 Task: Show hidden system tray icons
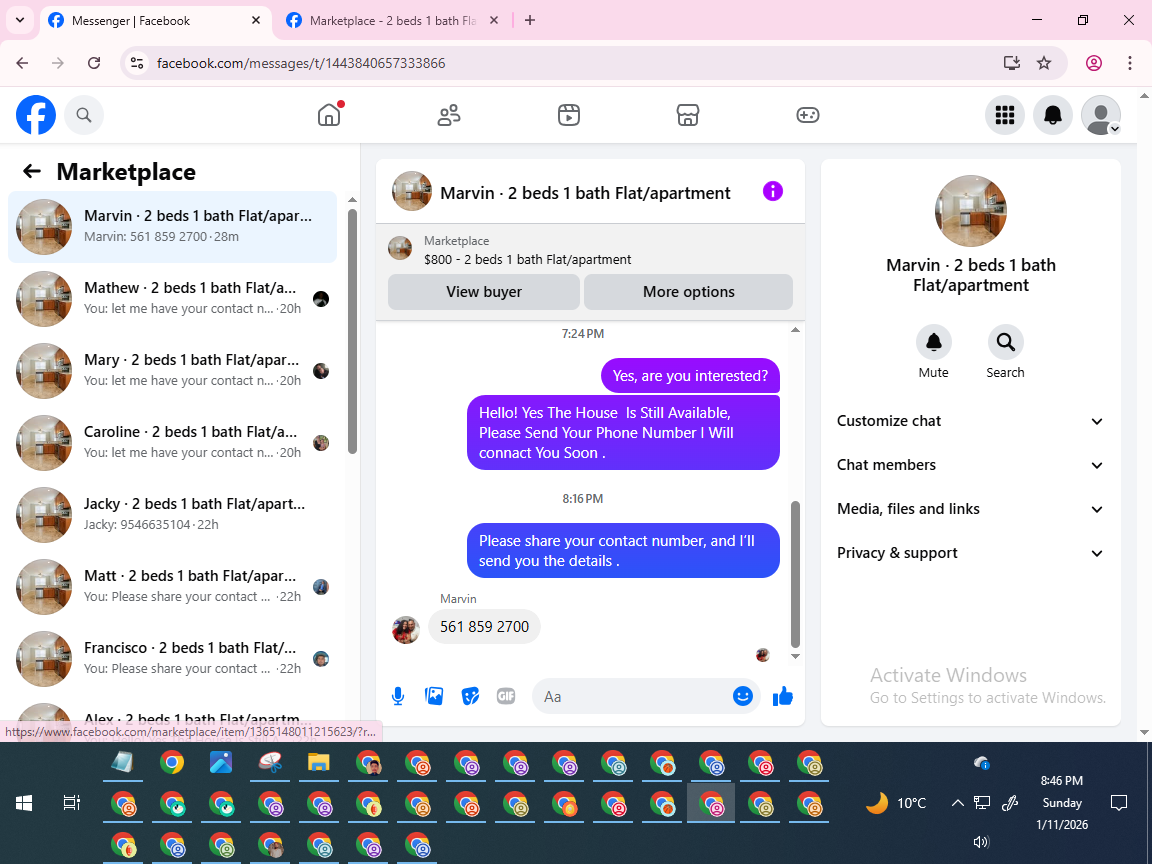pyautogui.click(x=957, y=803)
